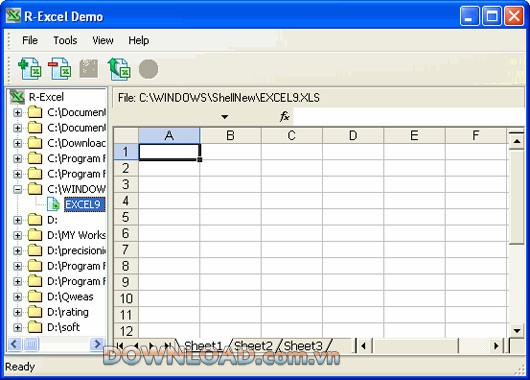Click sheet horizontal scrollbar left arrow
530x380 pixels.
[x=364, y=346]
